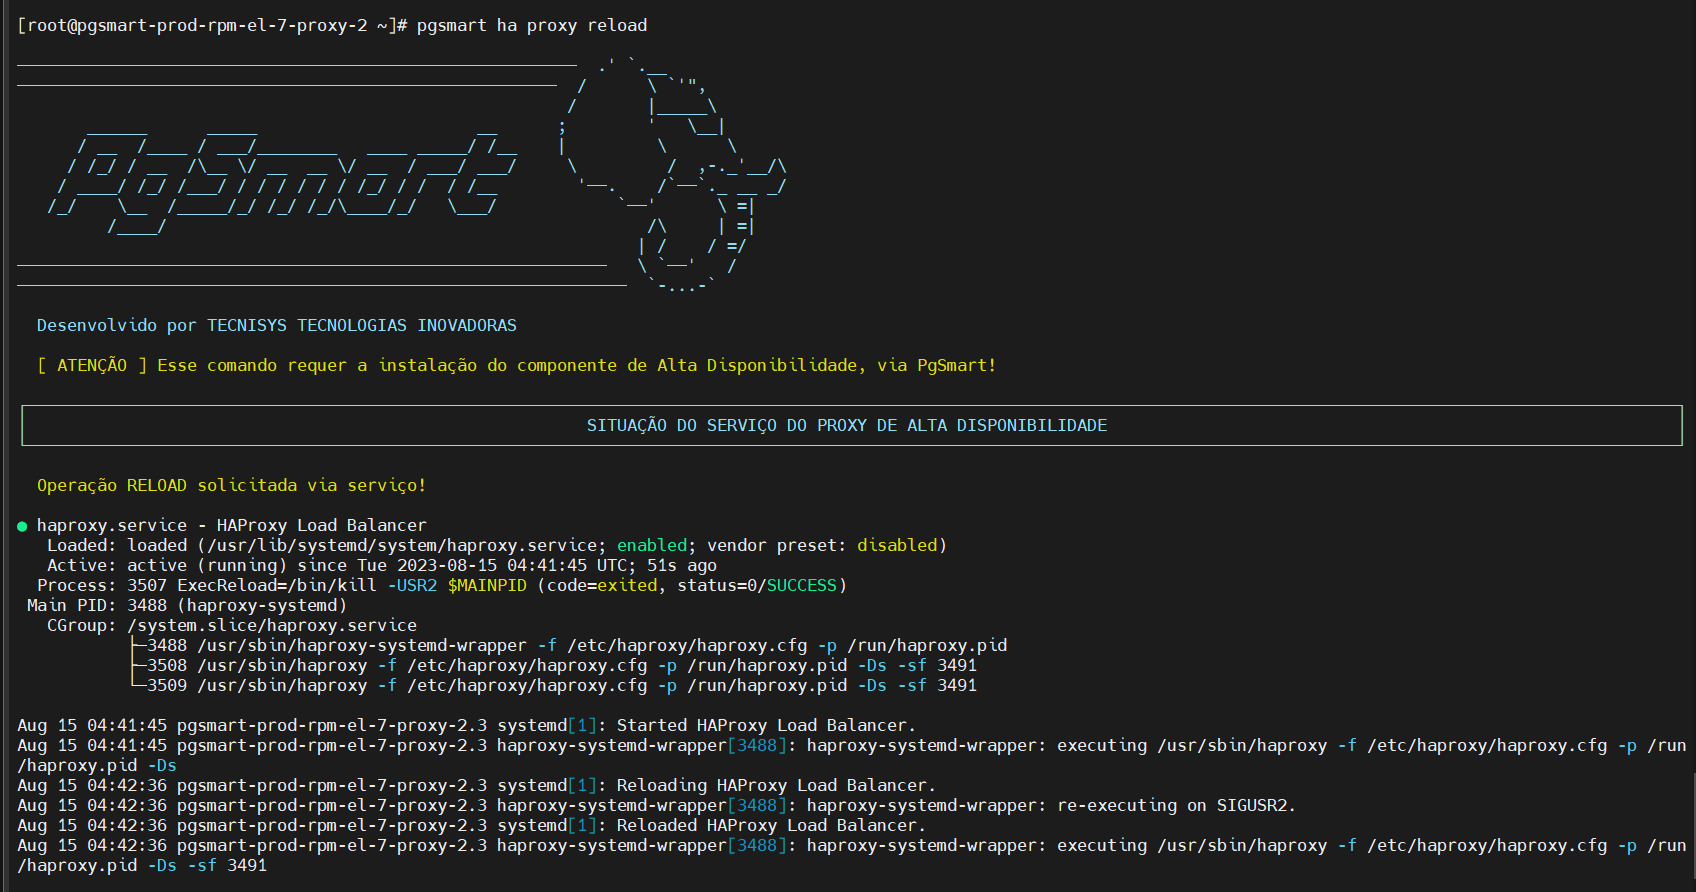The width and height of the screenshot is (1696, 892).
Task: Click timestamp 'Tue 2023-08-15 04:41:45 UTC'
Action: tap(492, 565)
